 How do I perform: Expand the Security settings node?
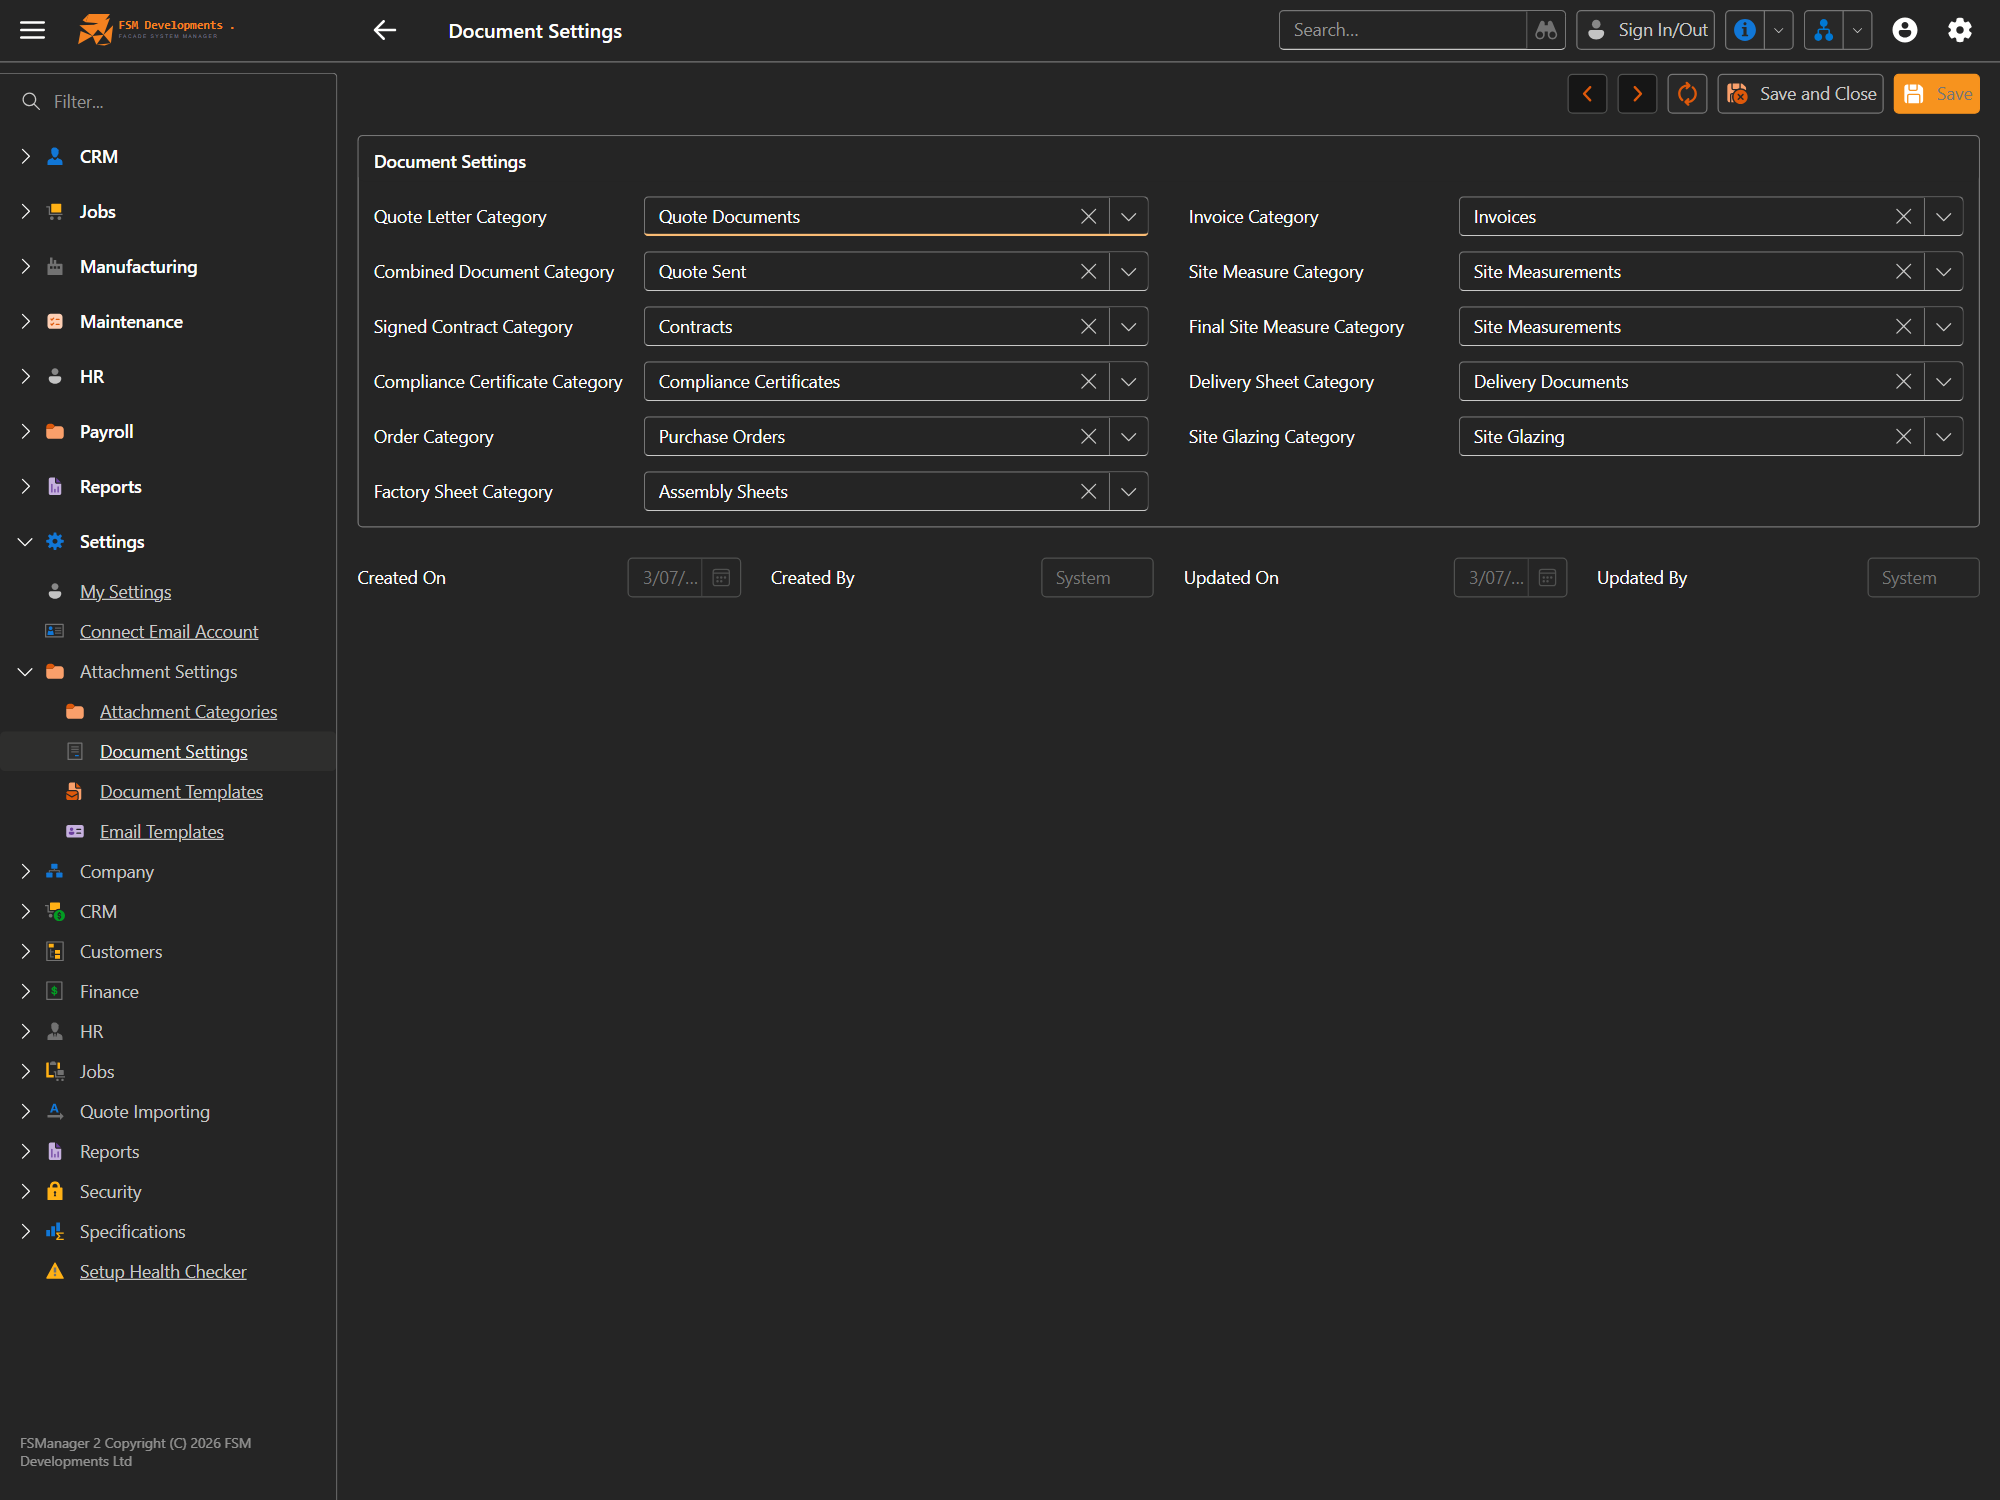(25, 1192)
